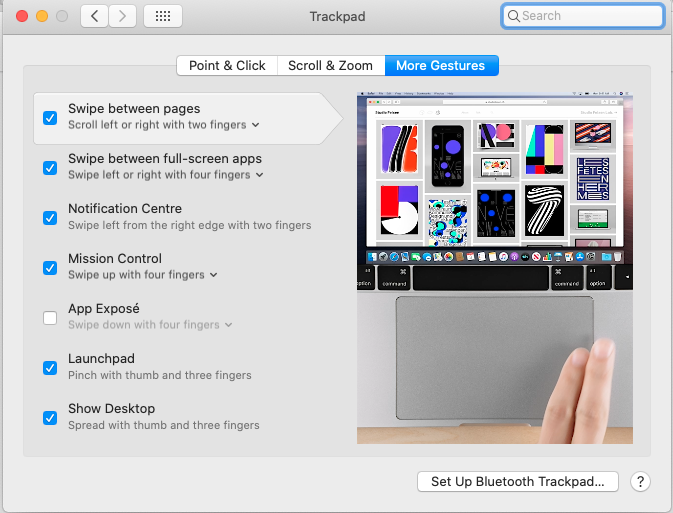Viewport: 673px width, 513px height.
Task: Click 'Pinch with thumb and three fingers' text
Action: pyautogui.click(x=160, y=375)
